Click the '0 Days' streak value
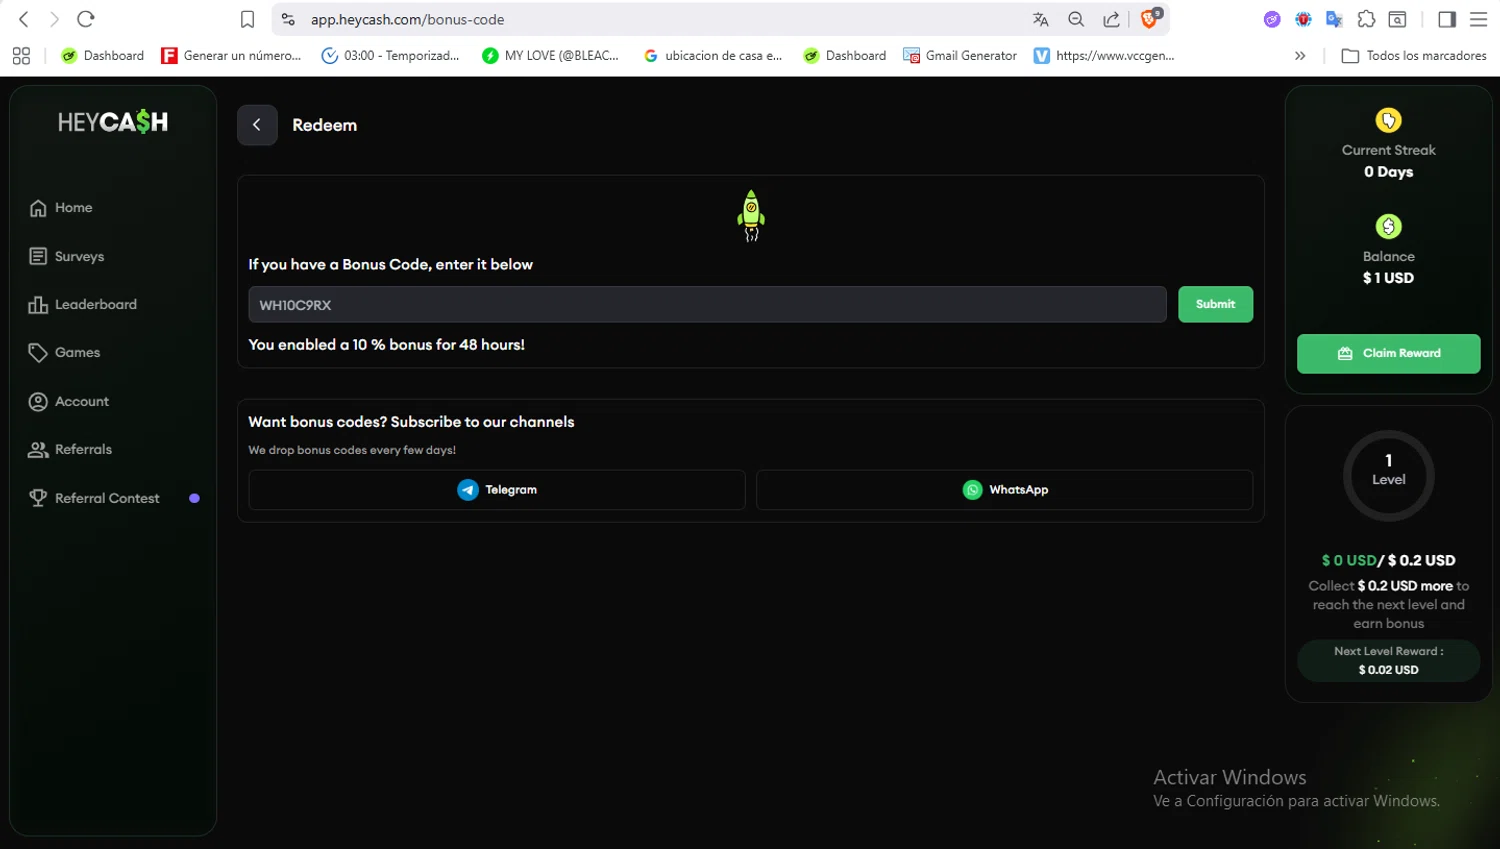Image resolution: width=1500 pixels, height=849 pixels. 1388,172
